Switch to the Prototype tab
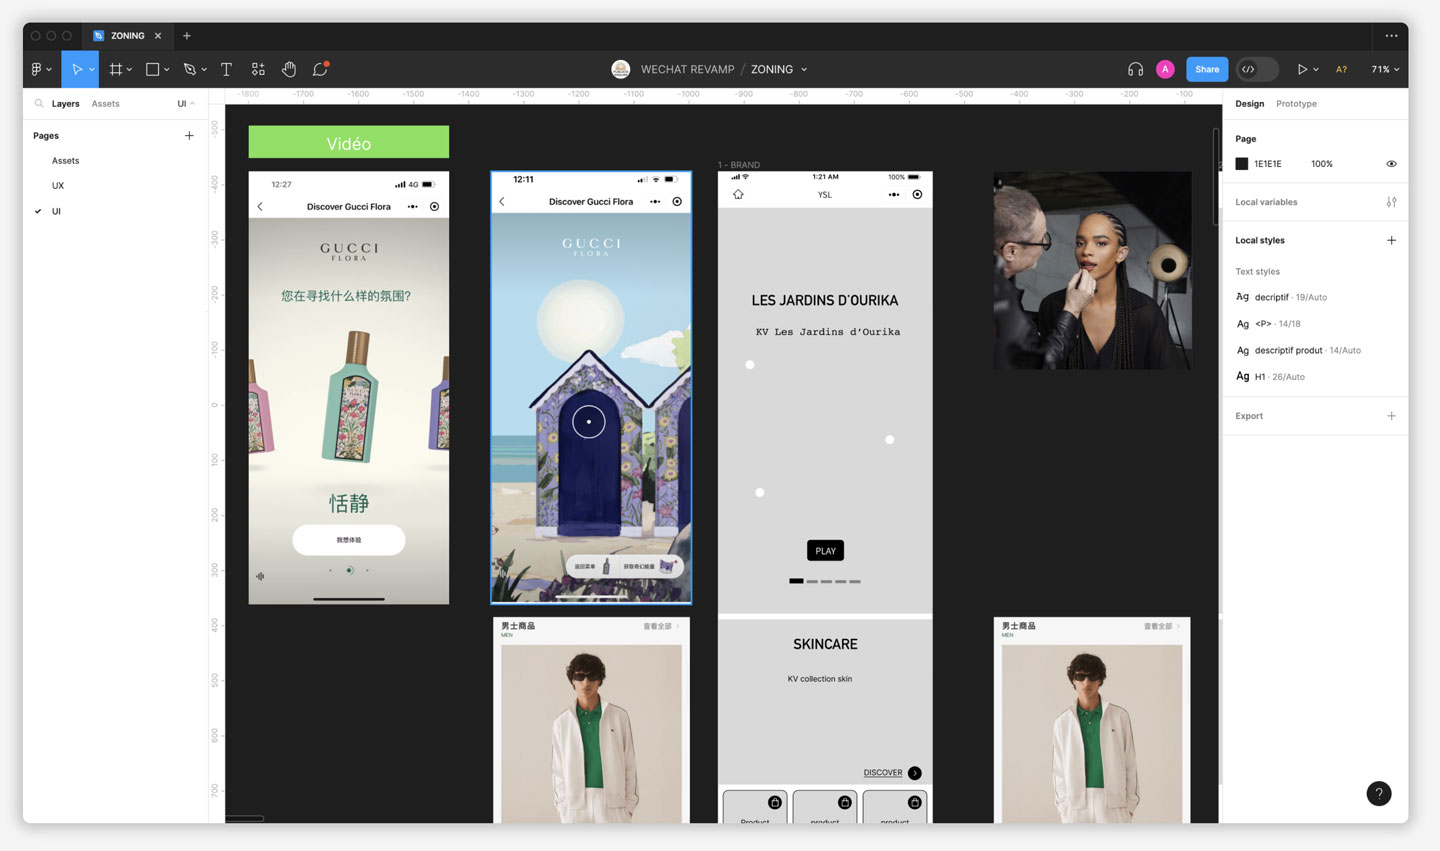Screen dimensions: 1440x851 click(x=1296, y=104)
